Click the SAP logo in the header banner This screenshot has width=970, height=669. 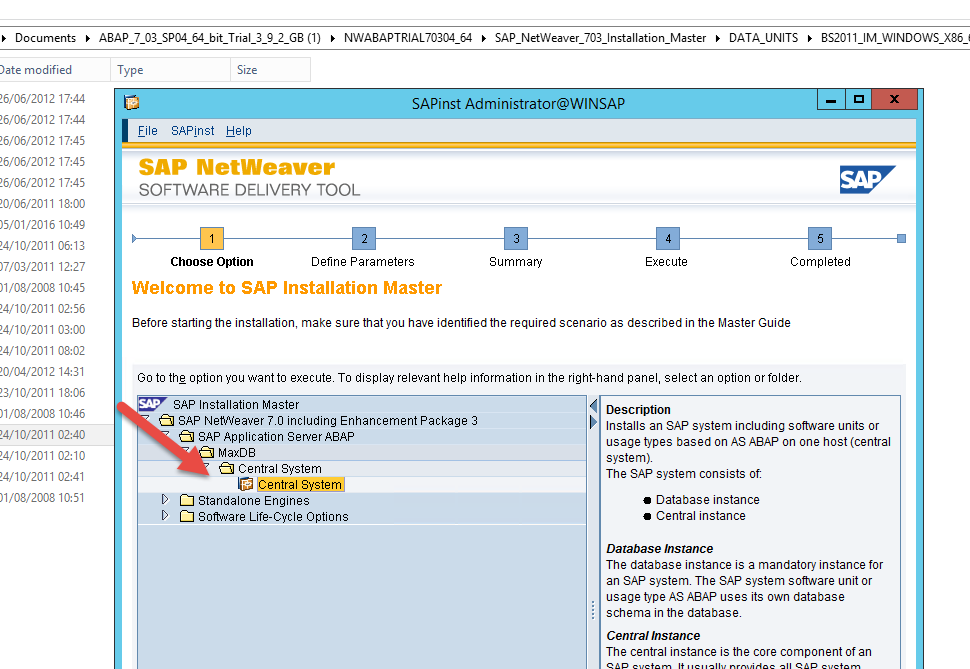(x=867, y=179)
